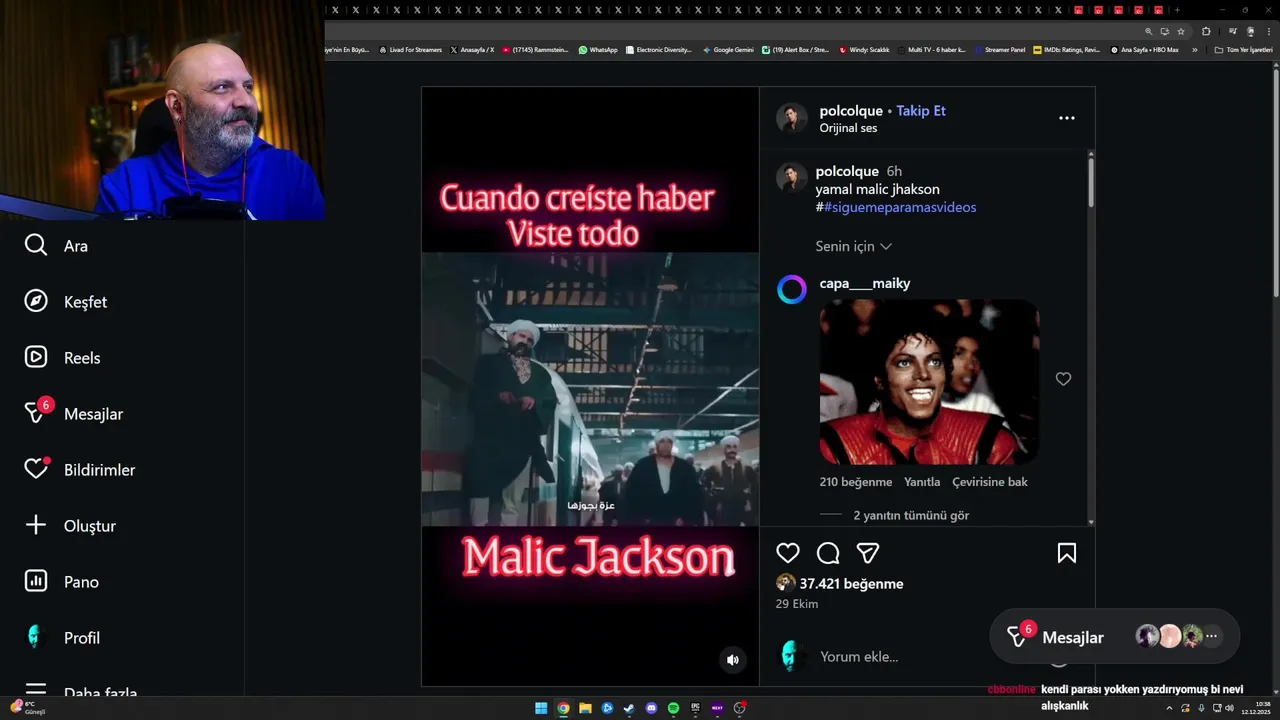Open IMDb: Ratings bookmark
Image resolution: width=1280 pixels, height=720 pixels.
point(1067,50)
